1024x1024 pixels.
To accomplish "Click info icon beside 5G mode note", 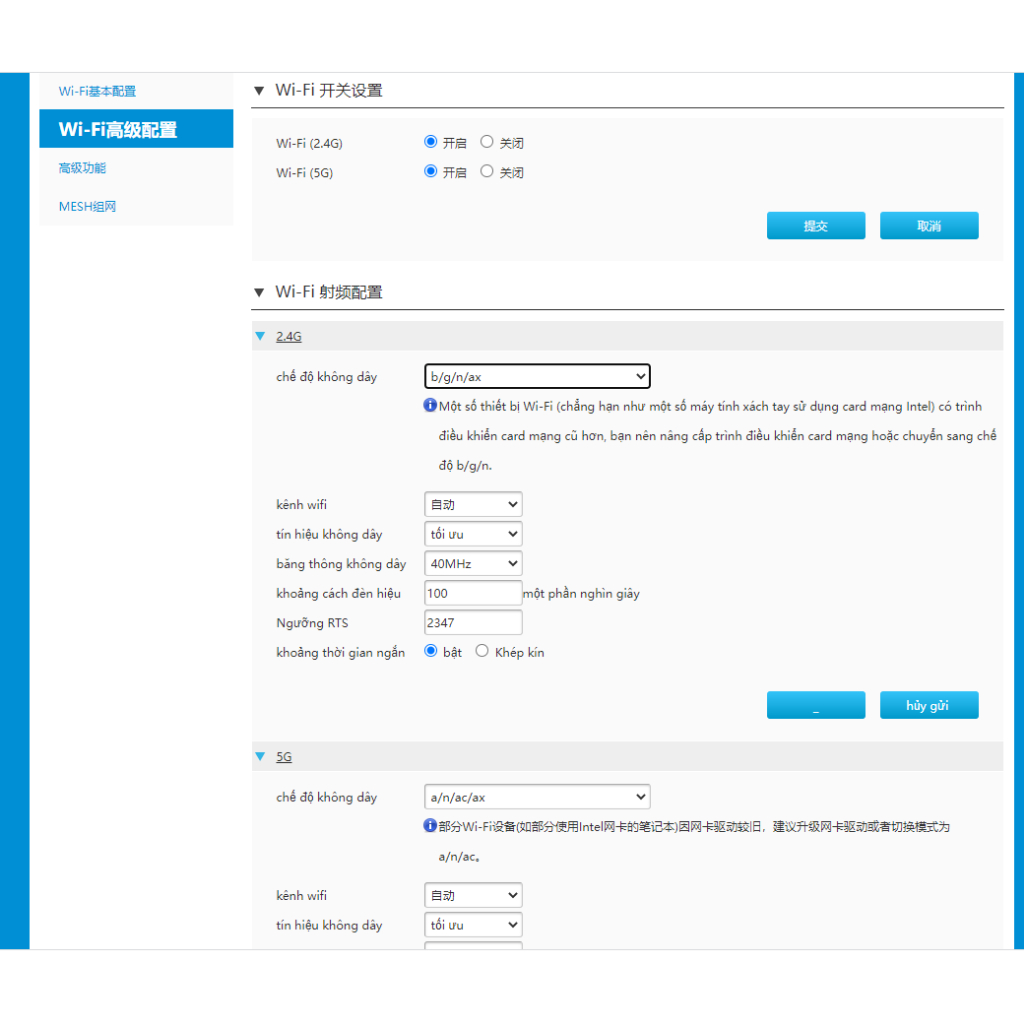I will tap(430, 827).
